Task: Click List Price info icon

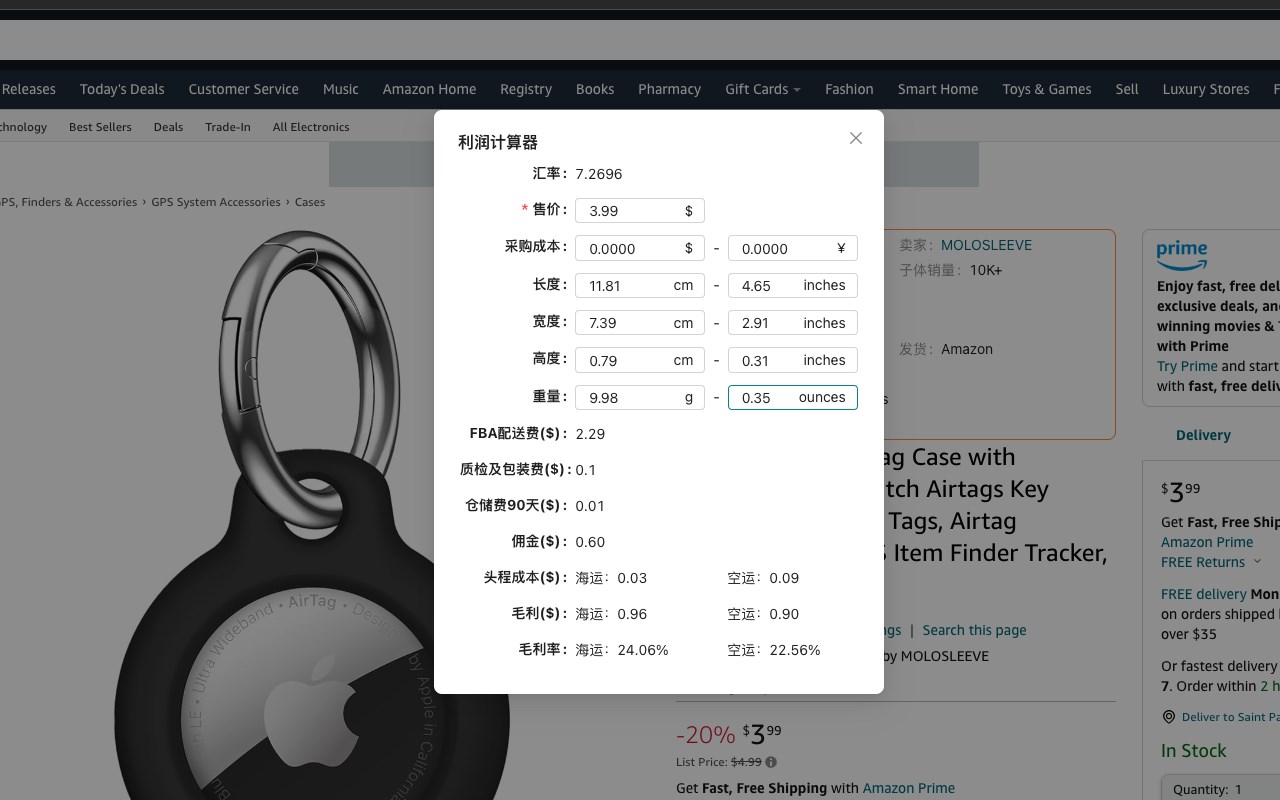Action: (771, 762)
